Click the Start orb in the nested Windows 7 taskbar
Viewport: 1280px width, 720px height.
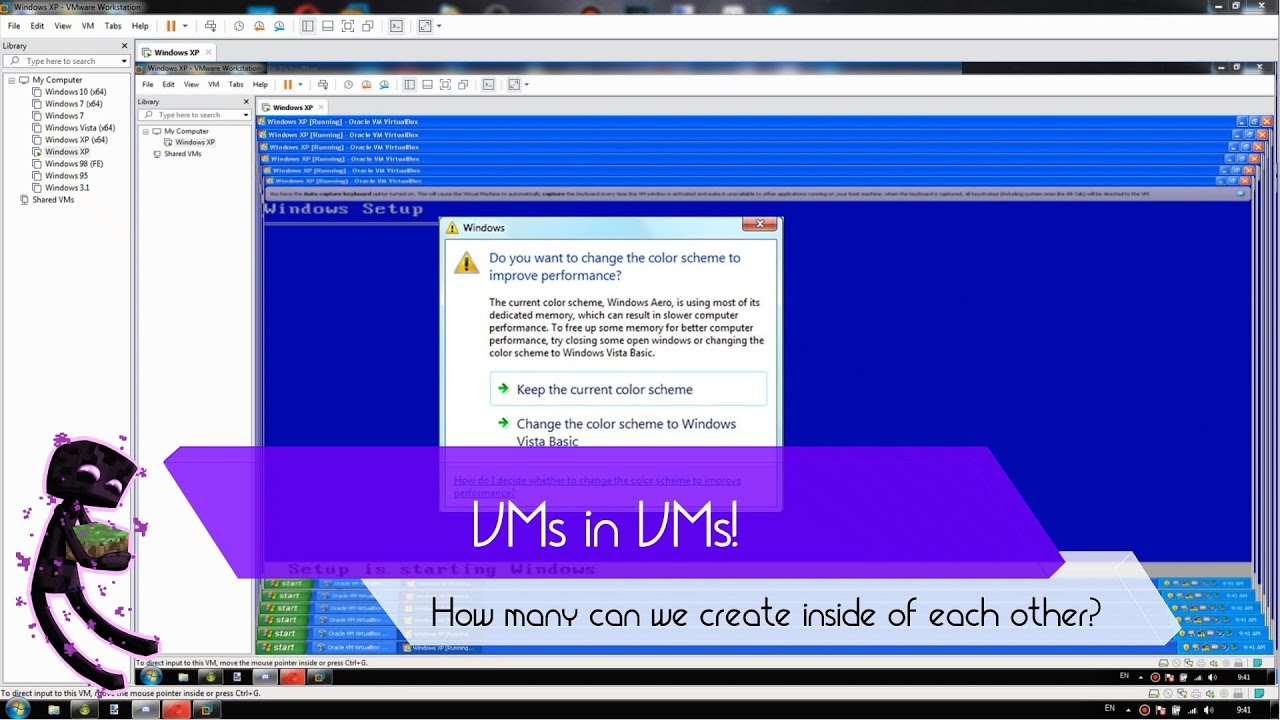(151, 677)
